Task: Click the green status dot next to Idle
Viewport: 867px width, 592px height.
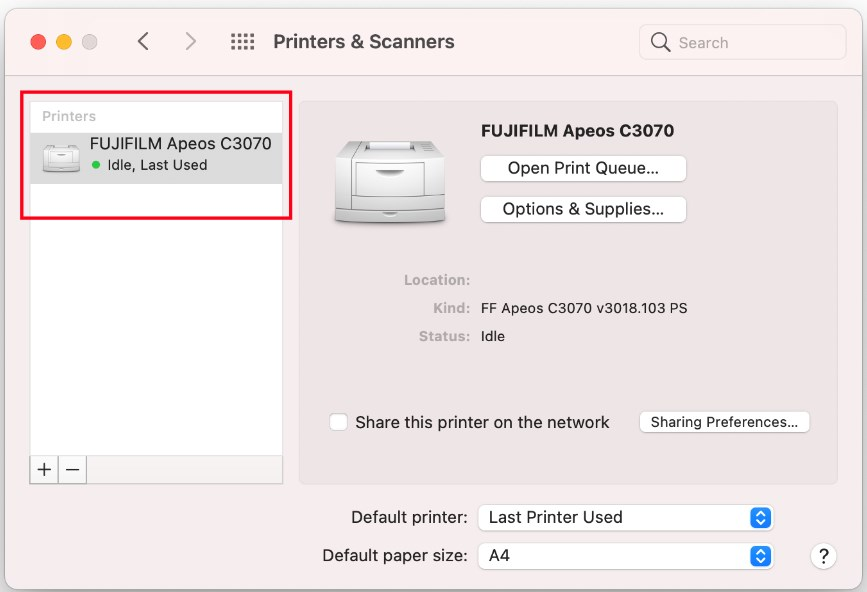Action: (96, 165)
